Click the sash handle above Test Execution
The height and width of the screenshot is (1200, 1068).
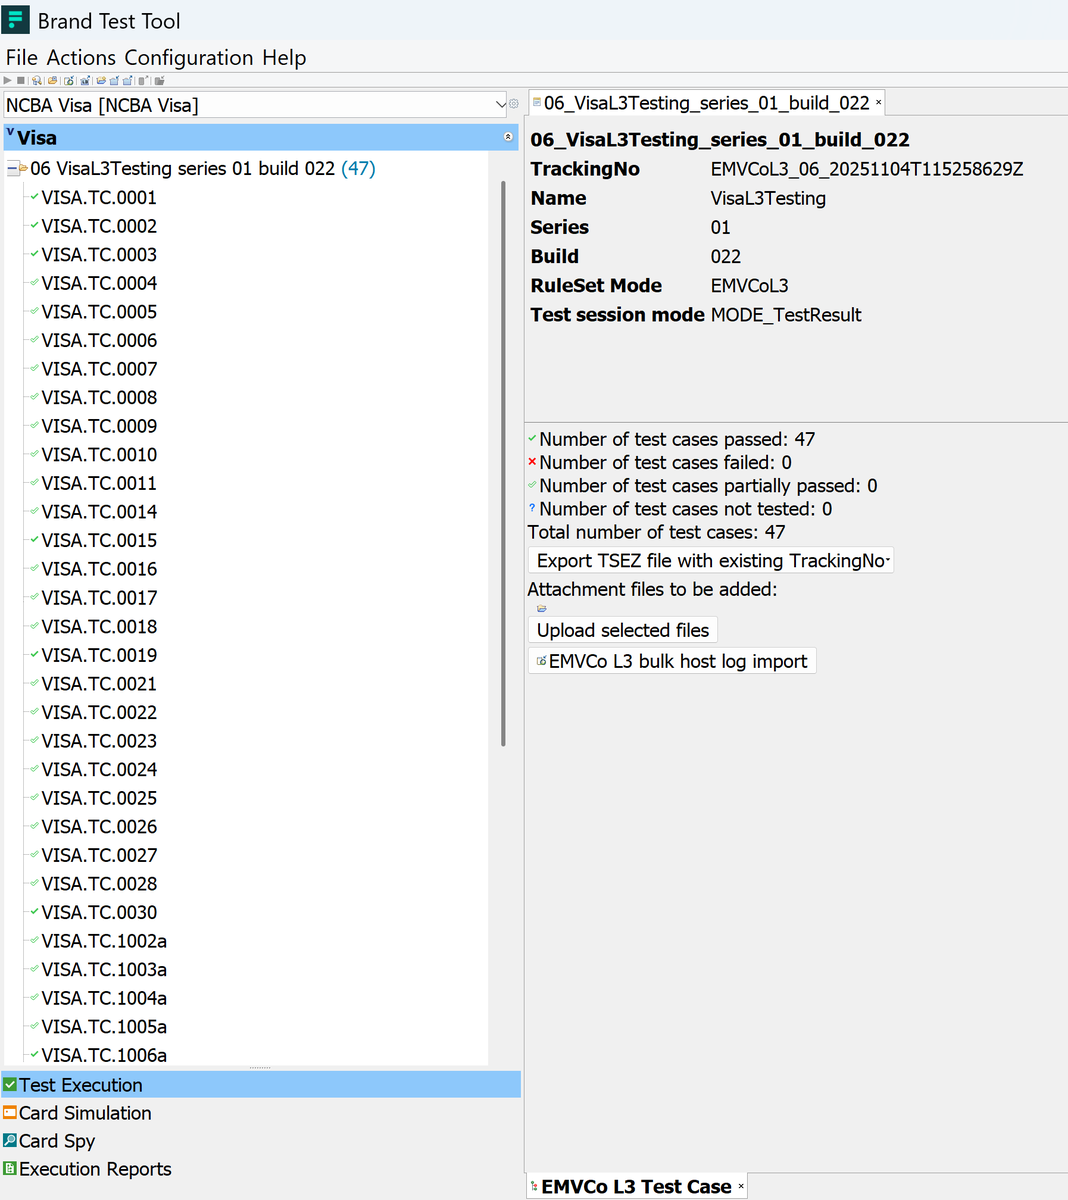(x=260, y=1067)
